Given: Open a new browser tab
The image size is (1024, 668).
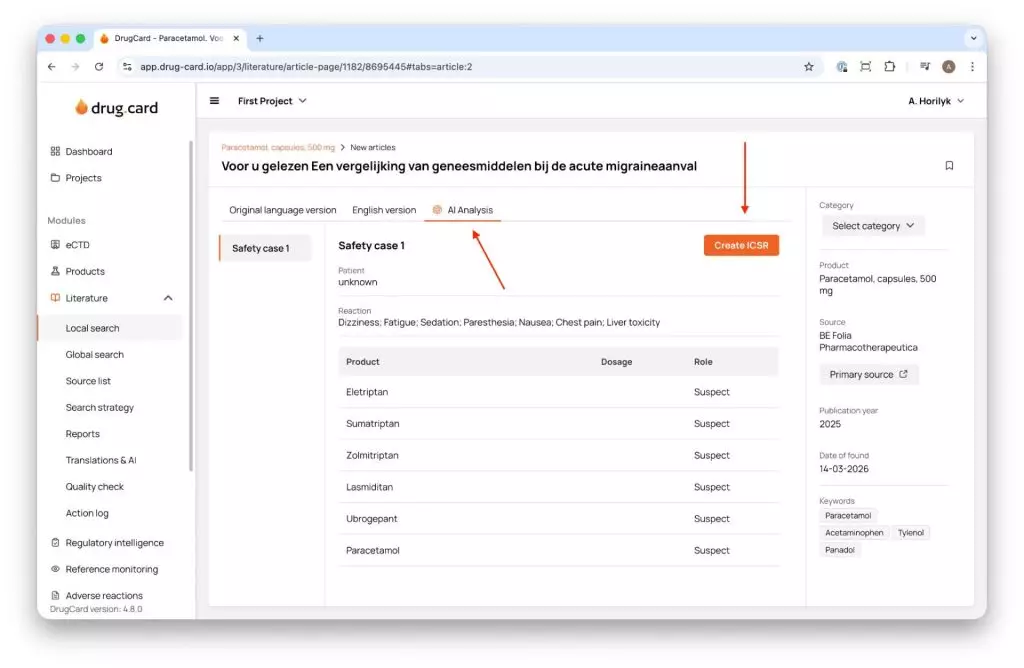Looking at the screenshot, I should [260, 39].
